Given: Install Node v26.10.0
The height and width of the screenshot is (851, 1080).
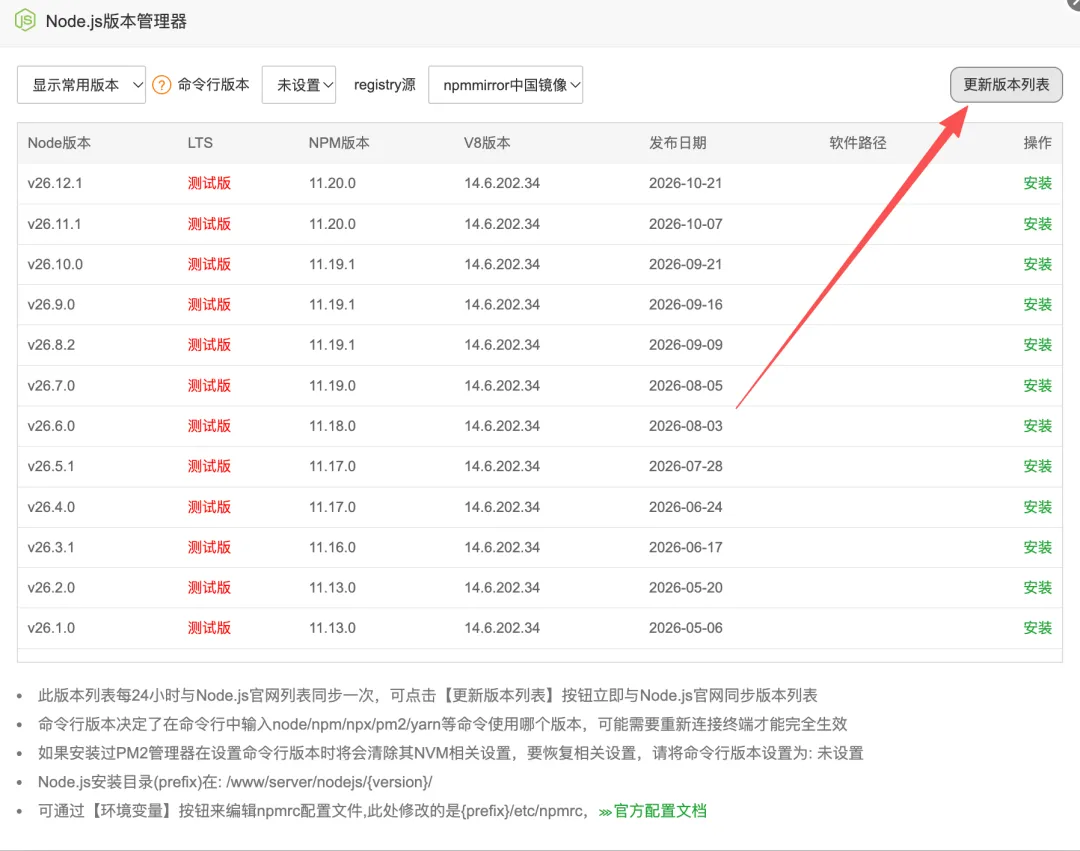Looking at the screenshot, I should pos(1037,264).
